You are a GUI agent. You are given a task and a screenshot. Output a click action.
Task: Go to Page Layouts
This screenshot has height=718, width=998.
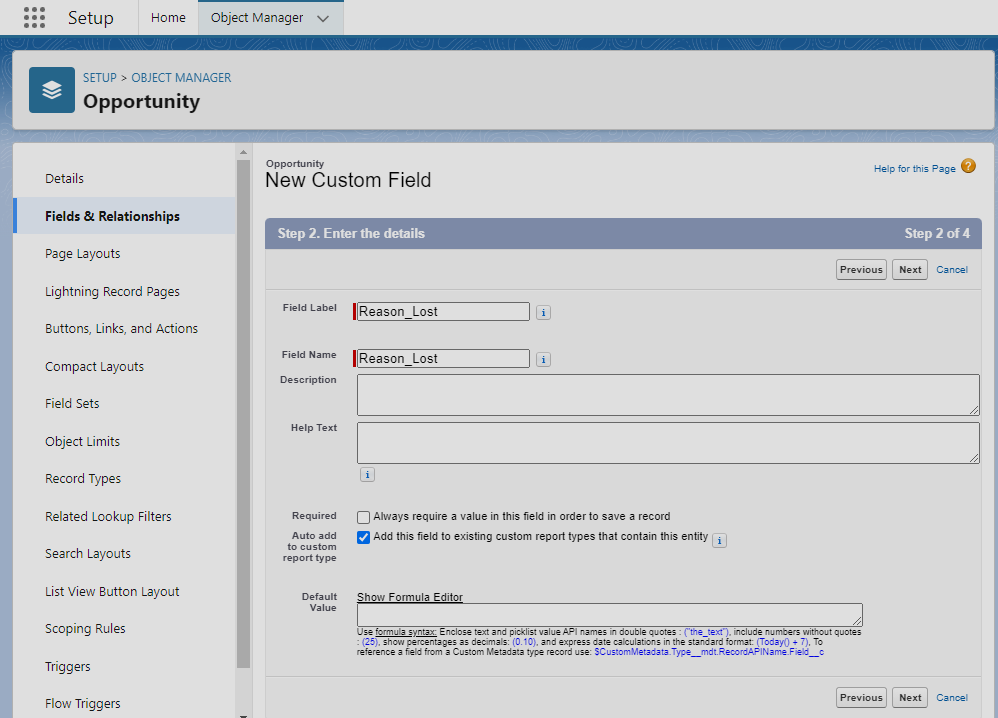click(x=83, y=253)
